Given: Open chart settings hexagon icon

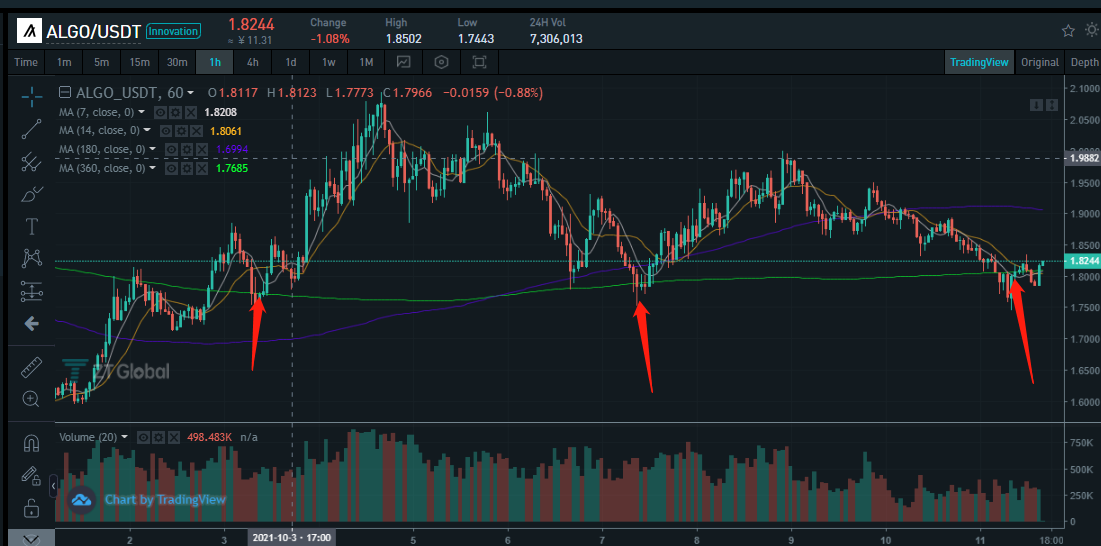Looking at the screenshot, I should tap(441, 62).
